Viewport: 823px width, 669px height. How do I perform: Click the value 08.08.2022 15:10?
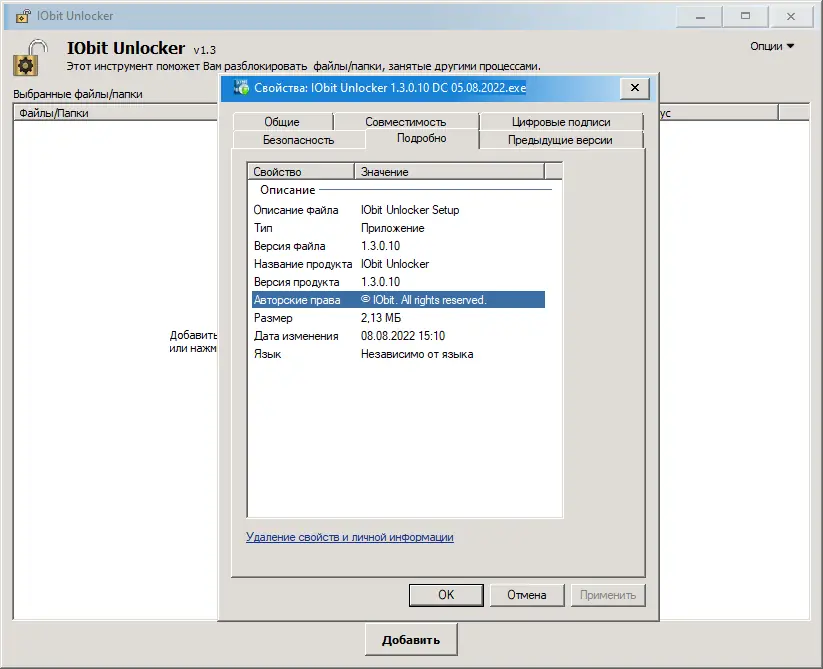tap(403, 336)
